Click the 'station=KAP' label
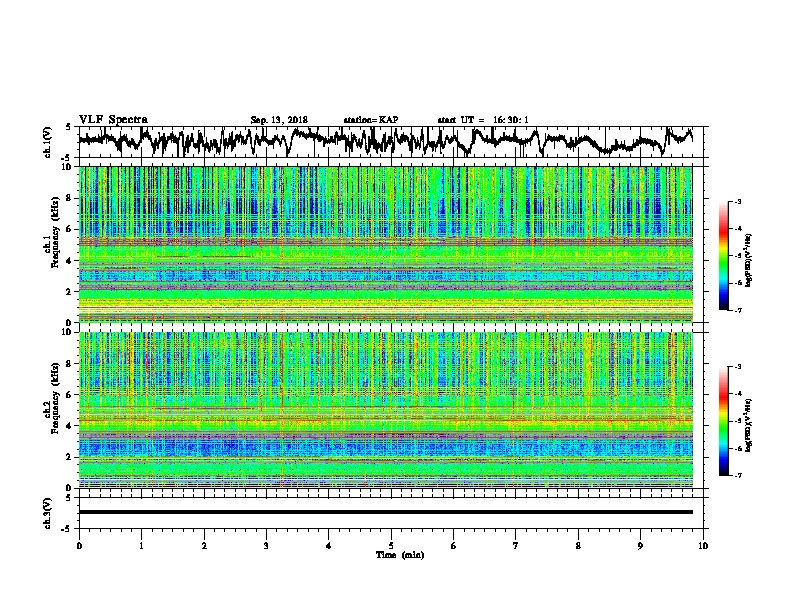Image resolution: width=792 pixels, height=612 pixels. (371, 120)
